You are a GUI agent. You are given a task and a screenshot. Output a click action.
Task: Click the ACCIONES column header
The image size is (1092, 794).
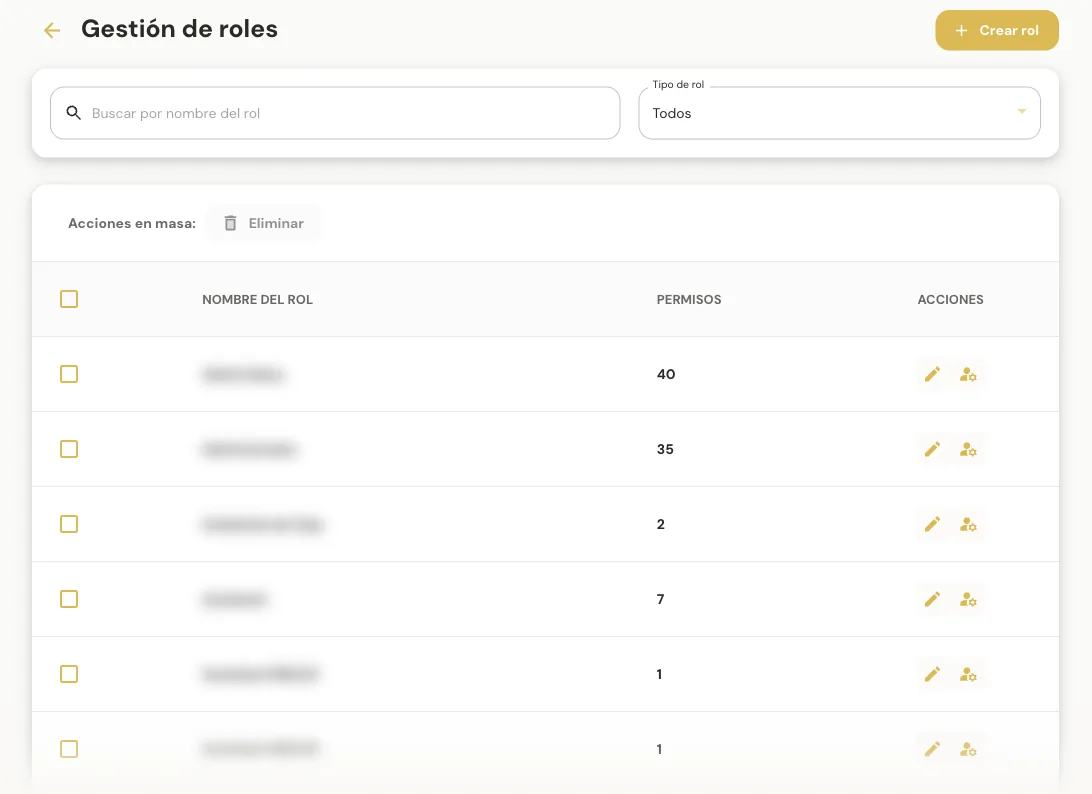pos(950,299)
